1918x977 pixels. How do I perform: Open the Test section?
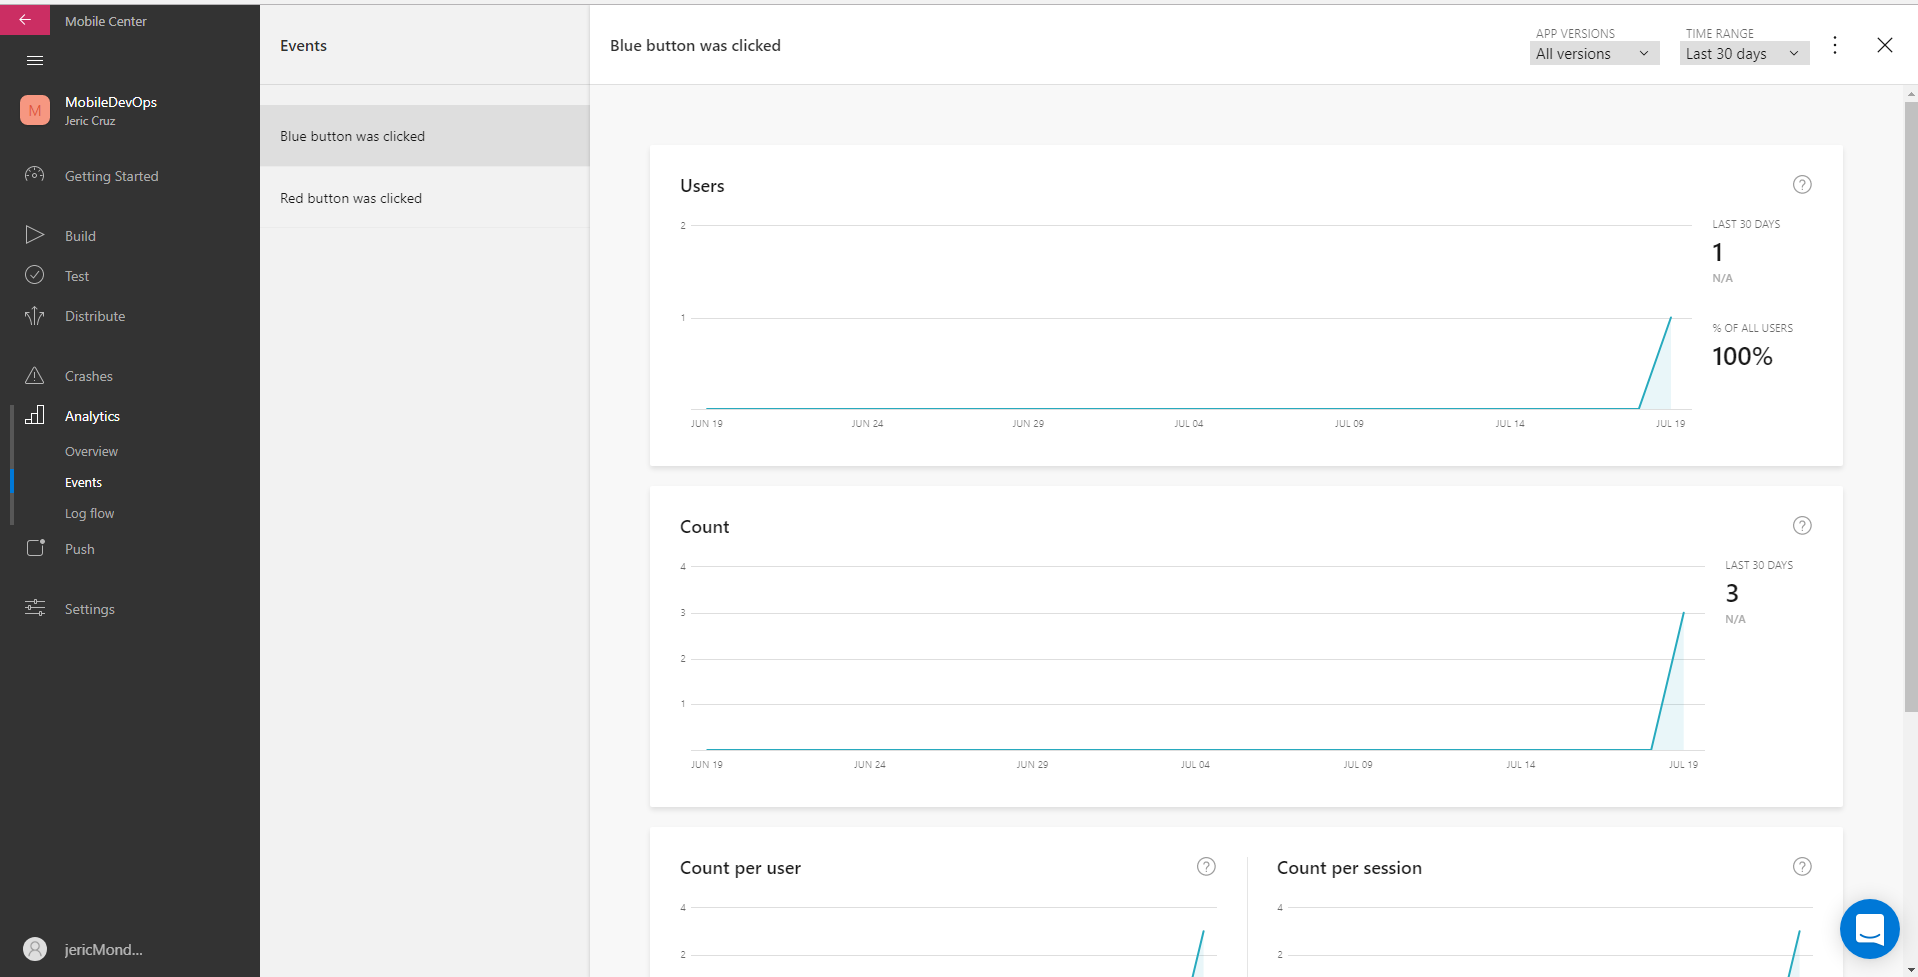pos(77,276)
